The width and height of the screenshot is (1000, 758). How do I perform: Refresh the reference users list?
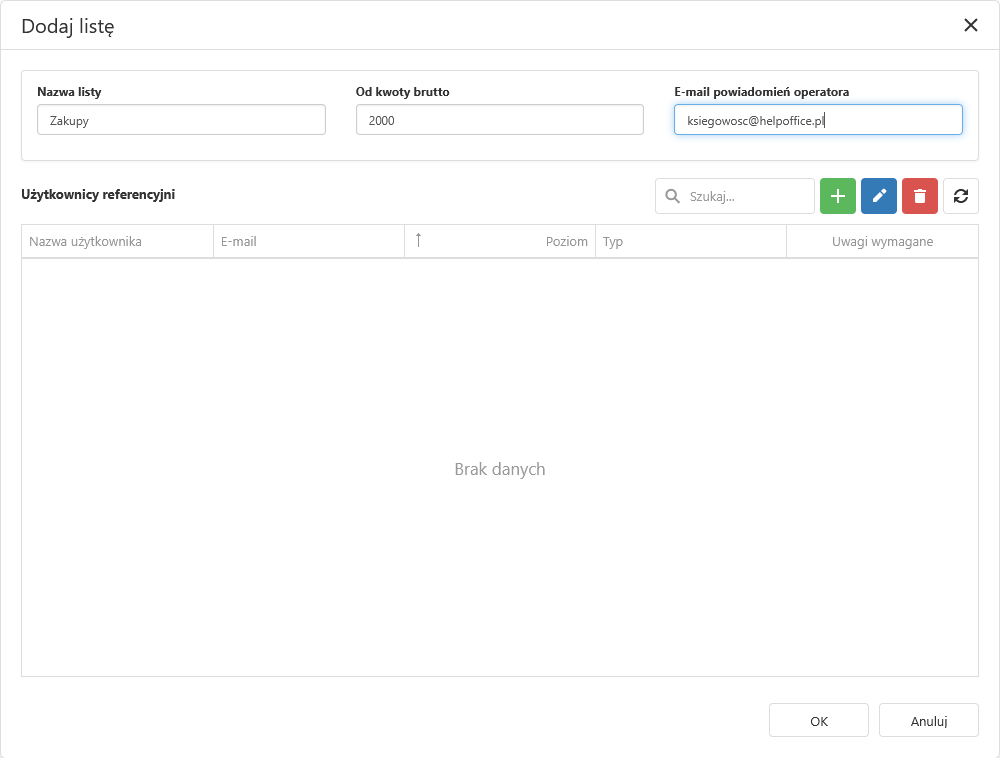(960, 196)
